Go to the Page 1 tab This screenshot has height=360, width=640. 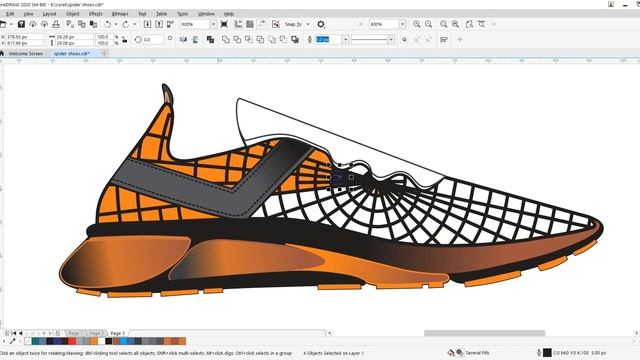(75, 333)
